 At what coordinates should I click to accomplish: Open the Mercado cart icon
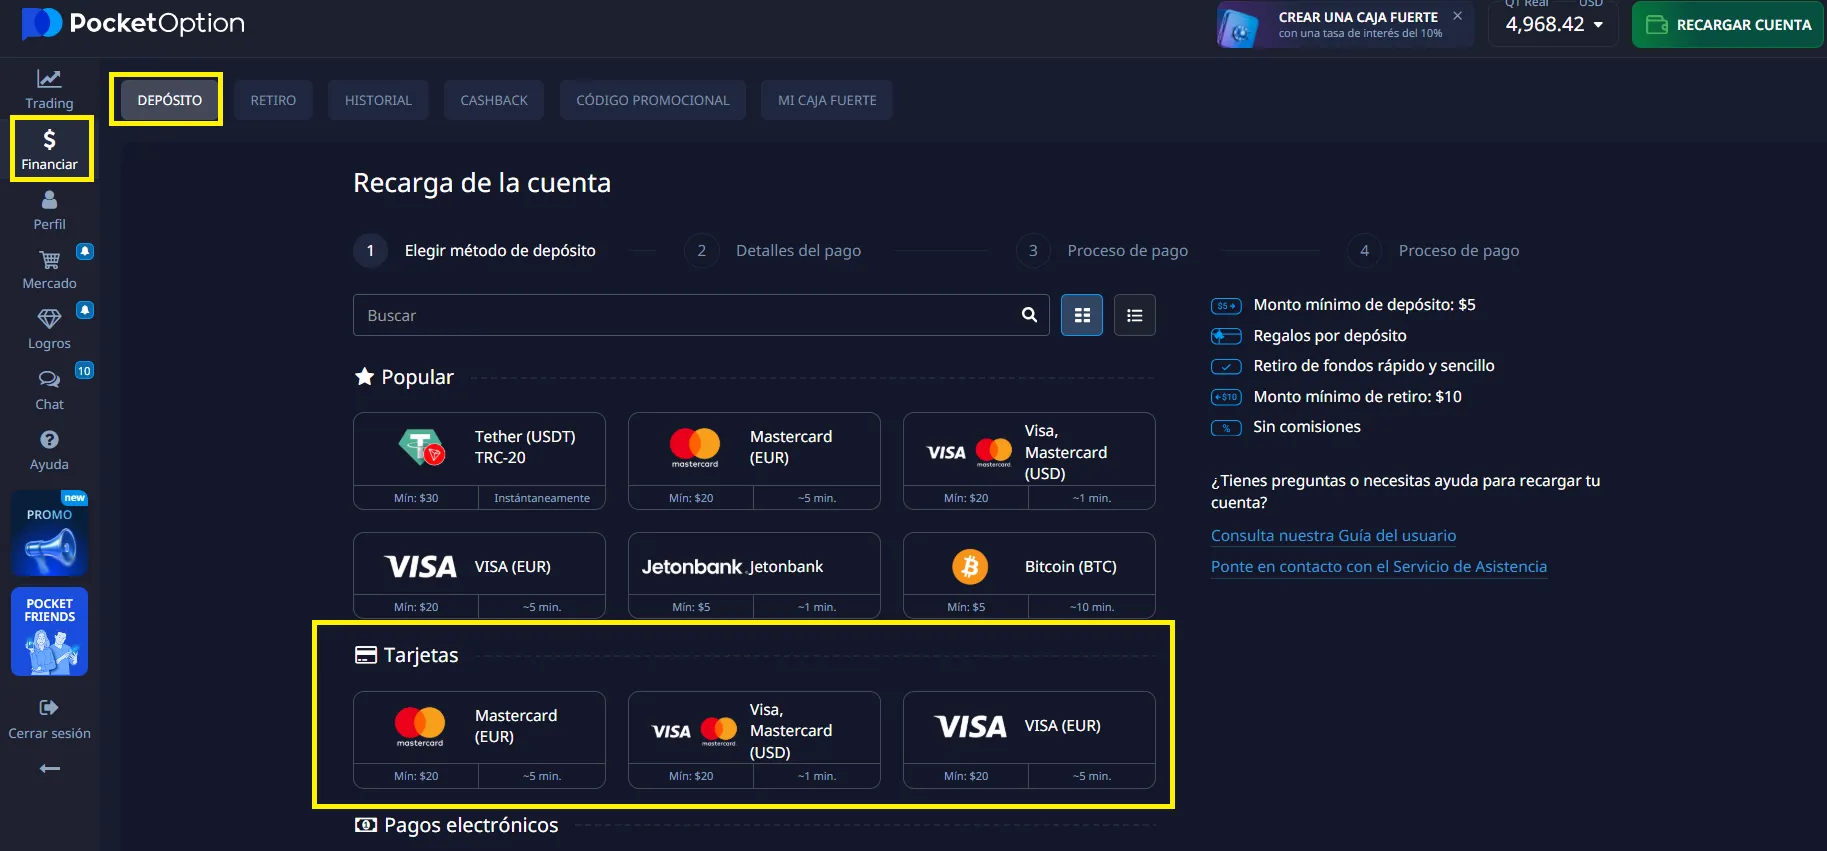click(49, 260)
